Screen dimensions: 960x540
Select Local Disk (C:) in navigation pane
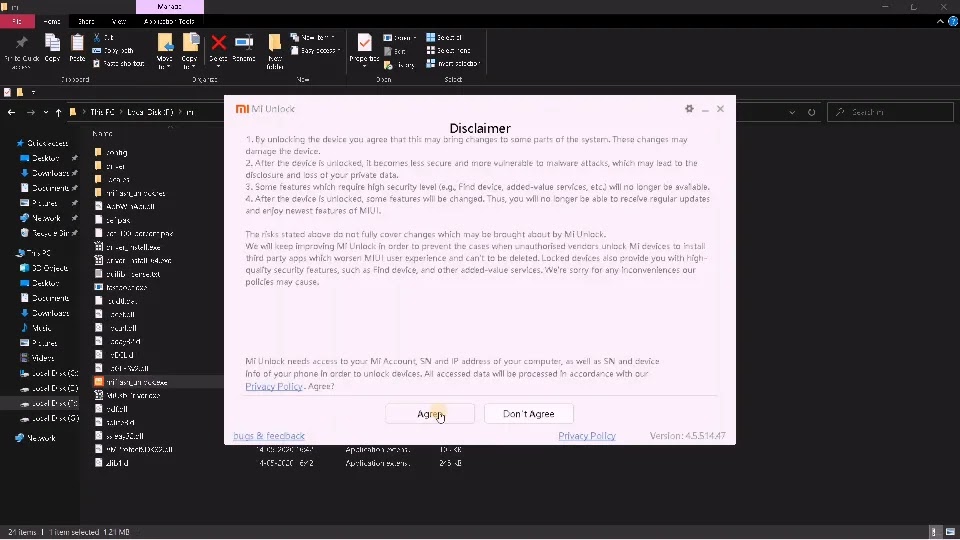tap(49, 373)
